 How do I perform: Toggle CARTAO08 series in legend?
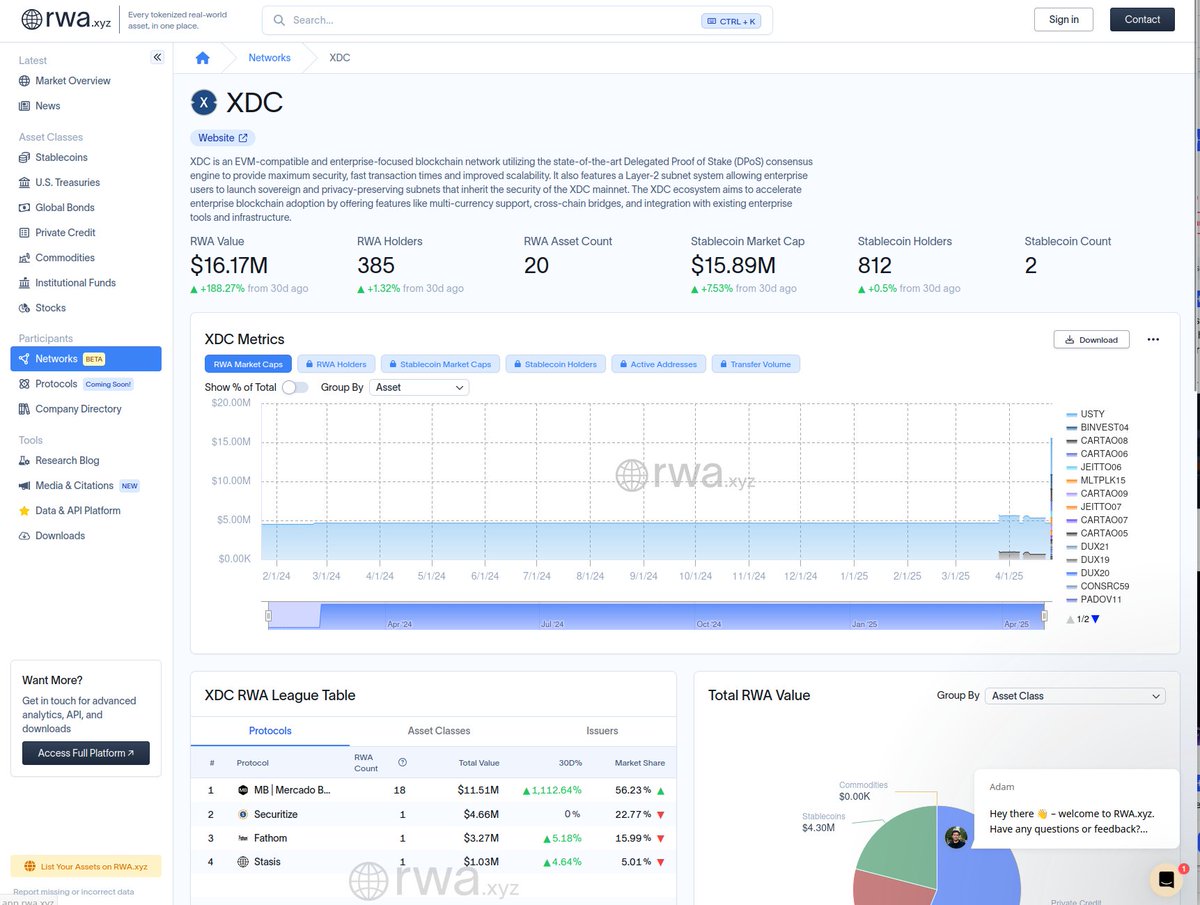coord(1097,441)
